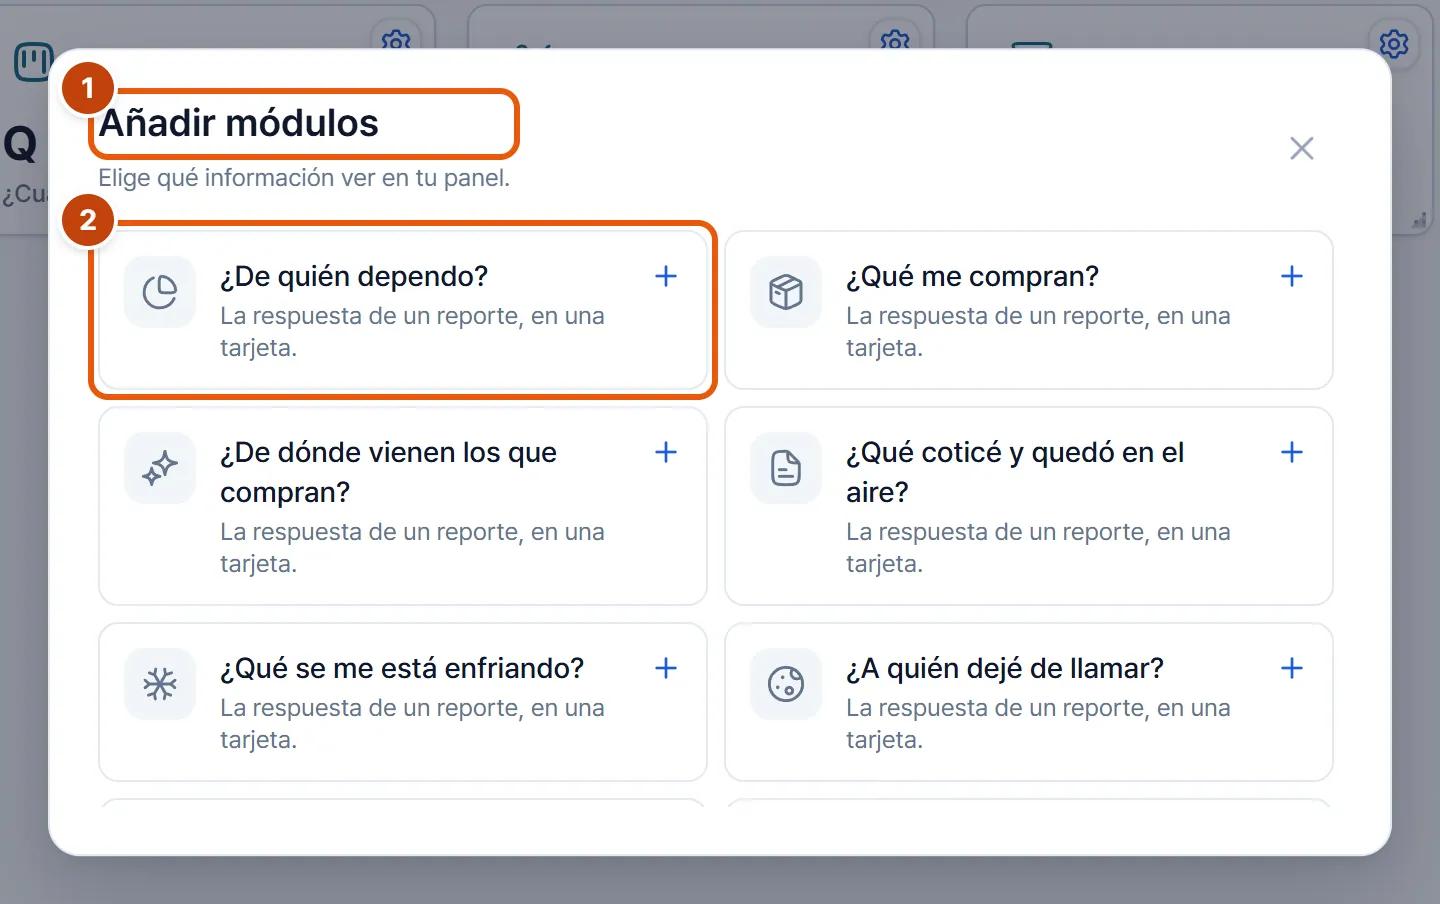Add ¿A quién dejé de llamar? using its plus icon
This screenshot has height=904, width=1440.
[1292, 668]
